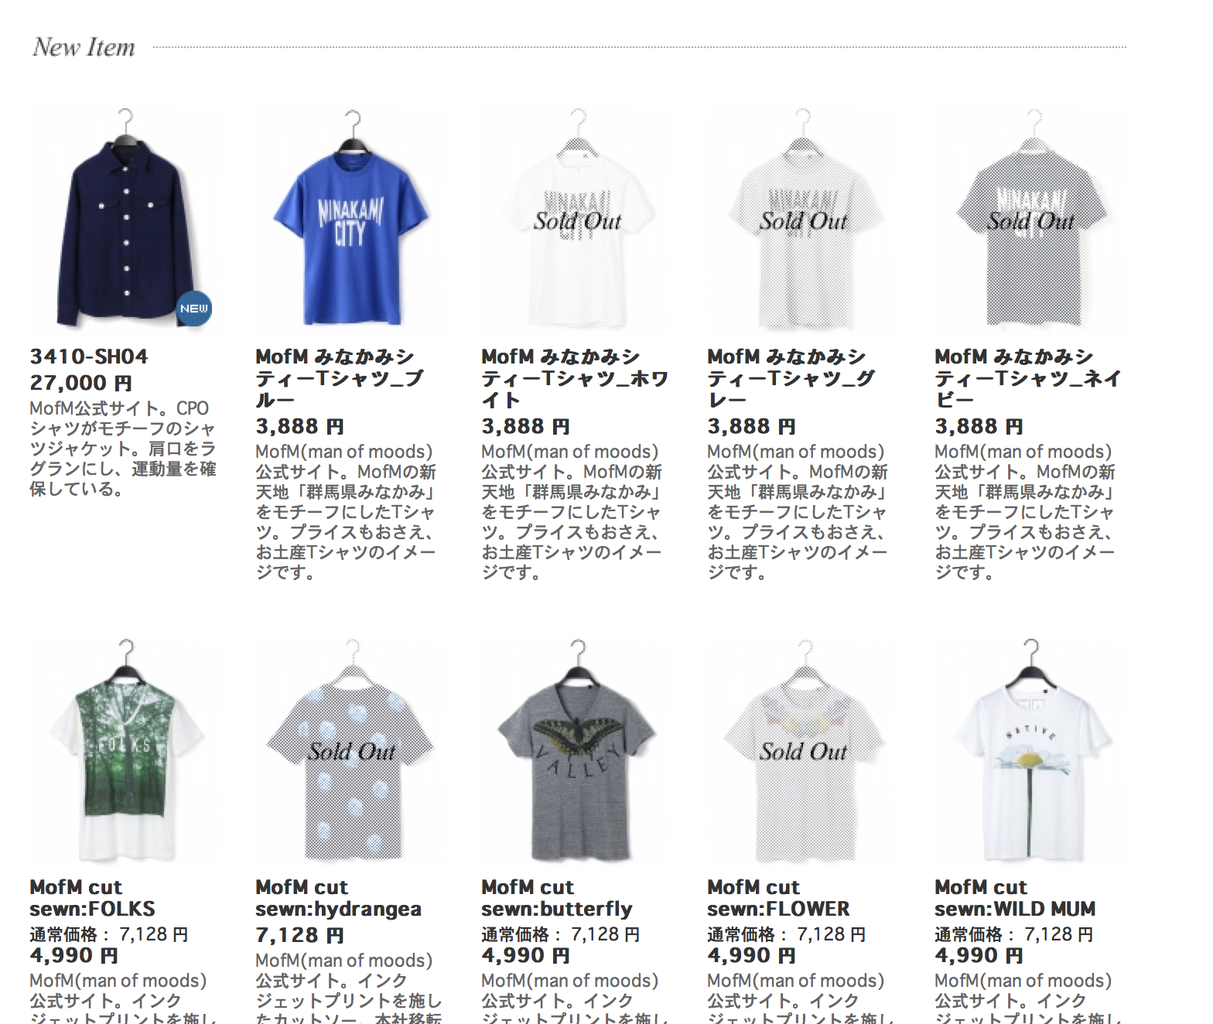Open the grey butterfly VALLEY T-shirt image
The image size is (1213, 1024).
577,748
